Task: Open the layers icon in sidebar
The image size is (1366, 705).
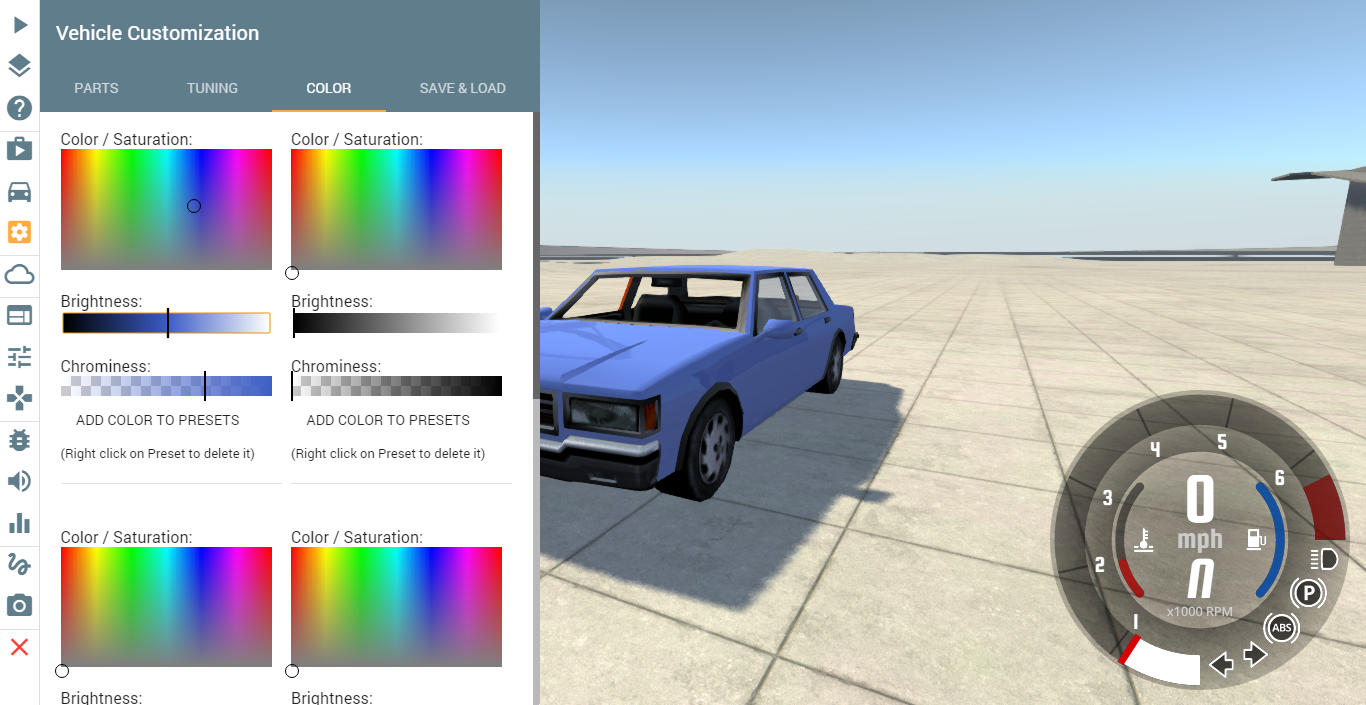Action: tap(20, 66)
